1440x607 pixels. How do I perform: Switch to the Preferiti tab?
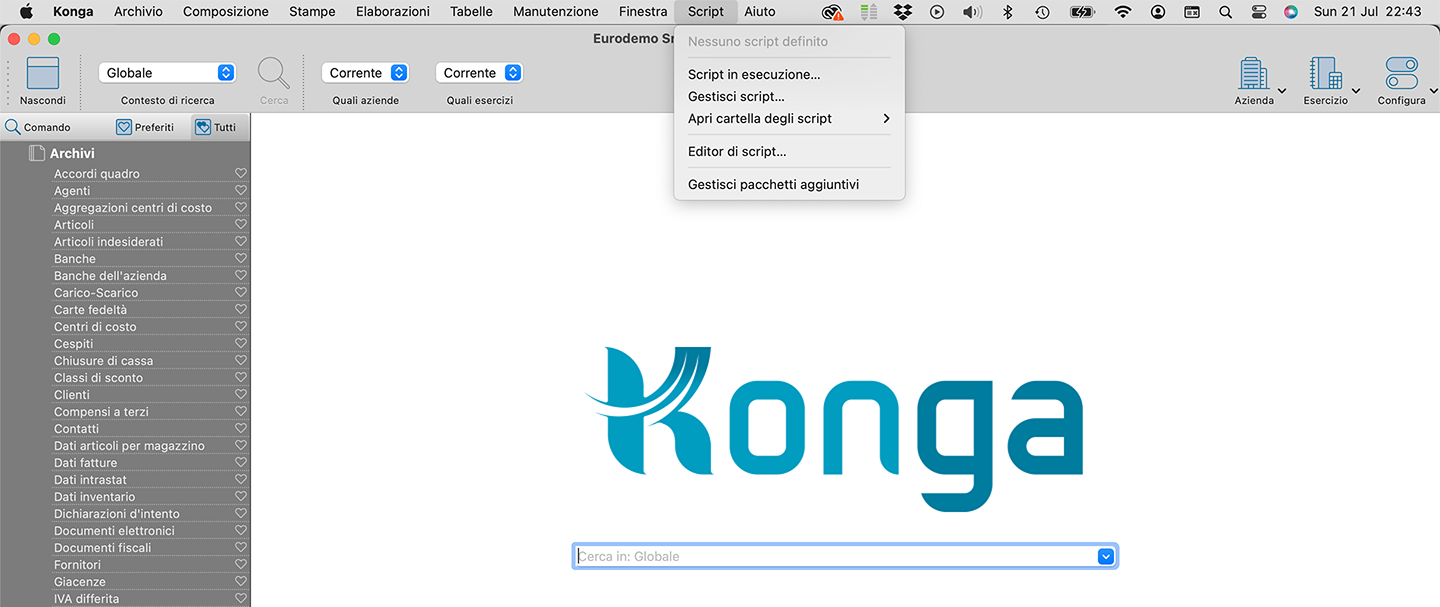[x=145, y=127]
